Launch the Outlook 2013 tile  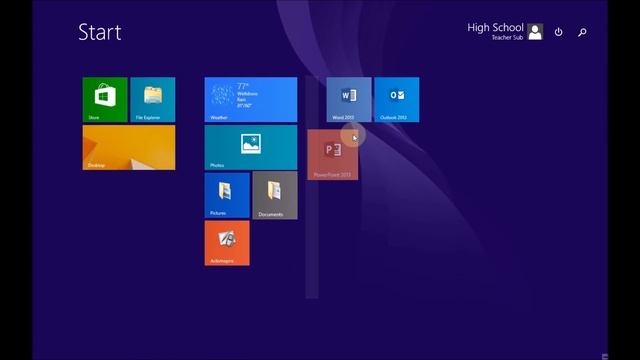[396, 100]
